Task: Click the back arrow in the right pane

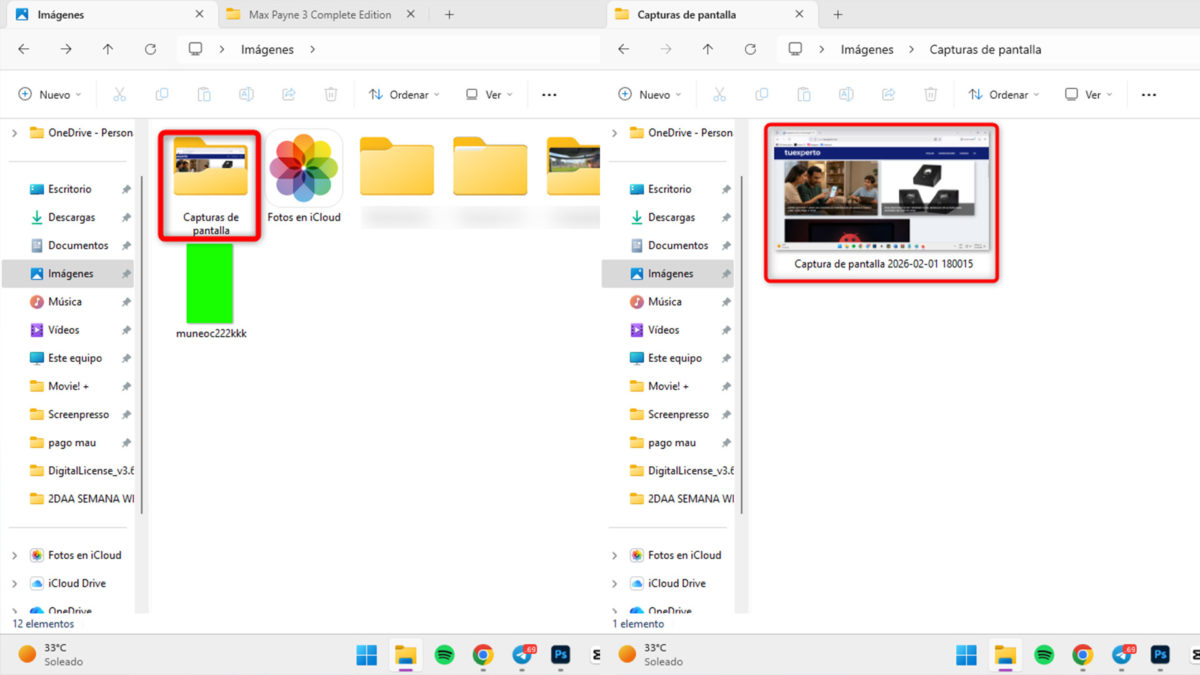Action: (622, 48)
